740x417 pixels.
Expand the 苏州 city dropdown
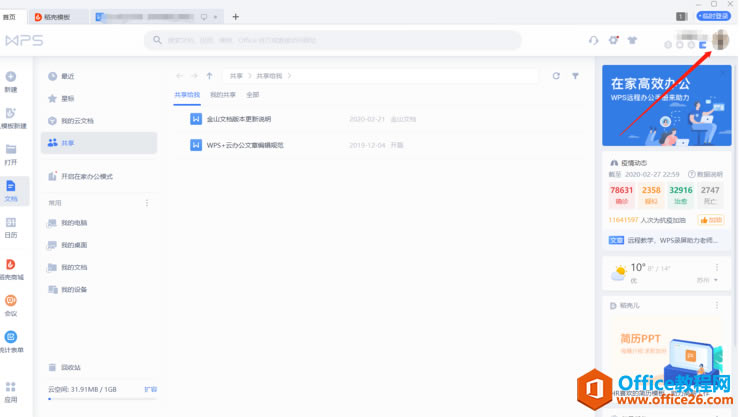click(707, 280)
